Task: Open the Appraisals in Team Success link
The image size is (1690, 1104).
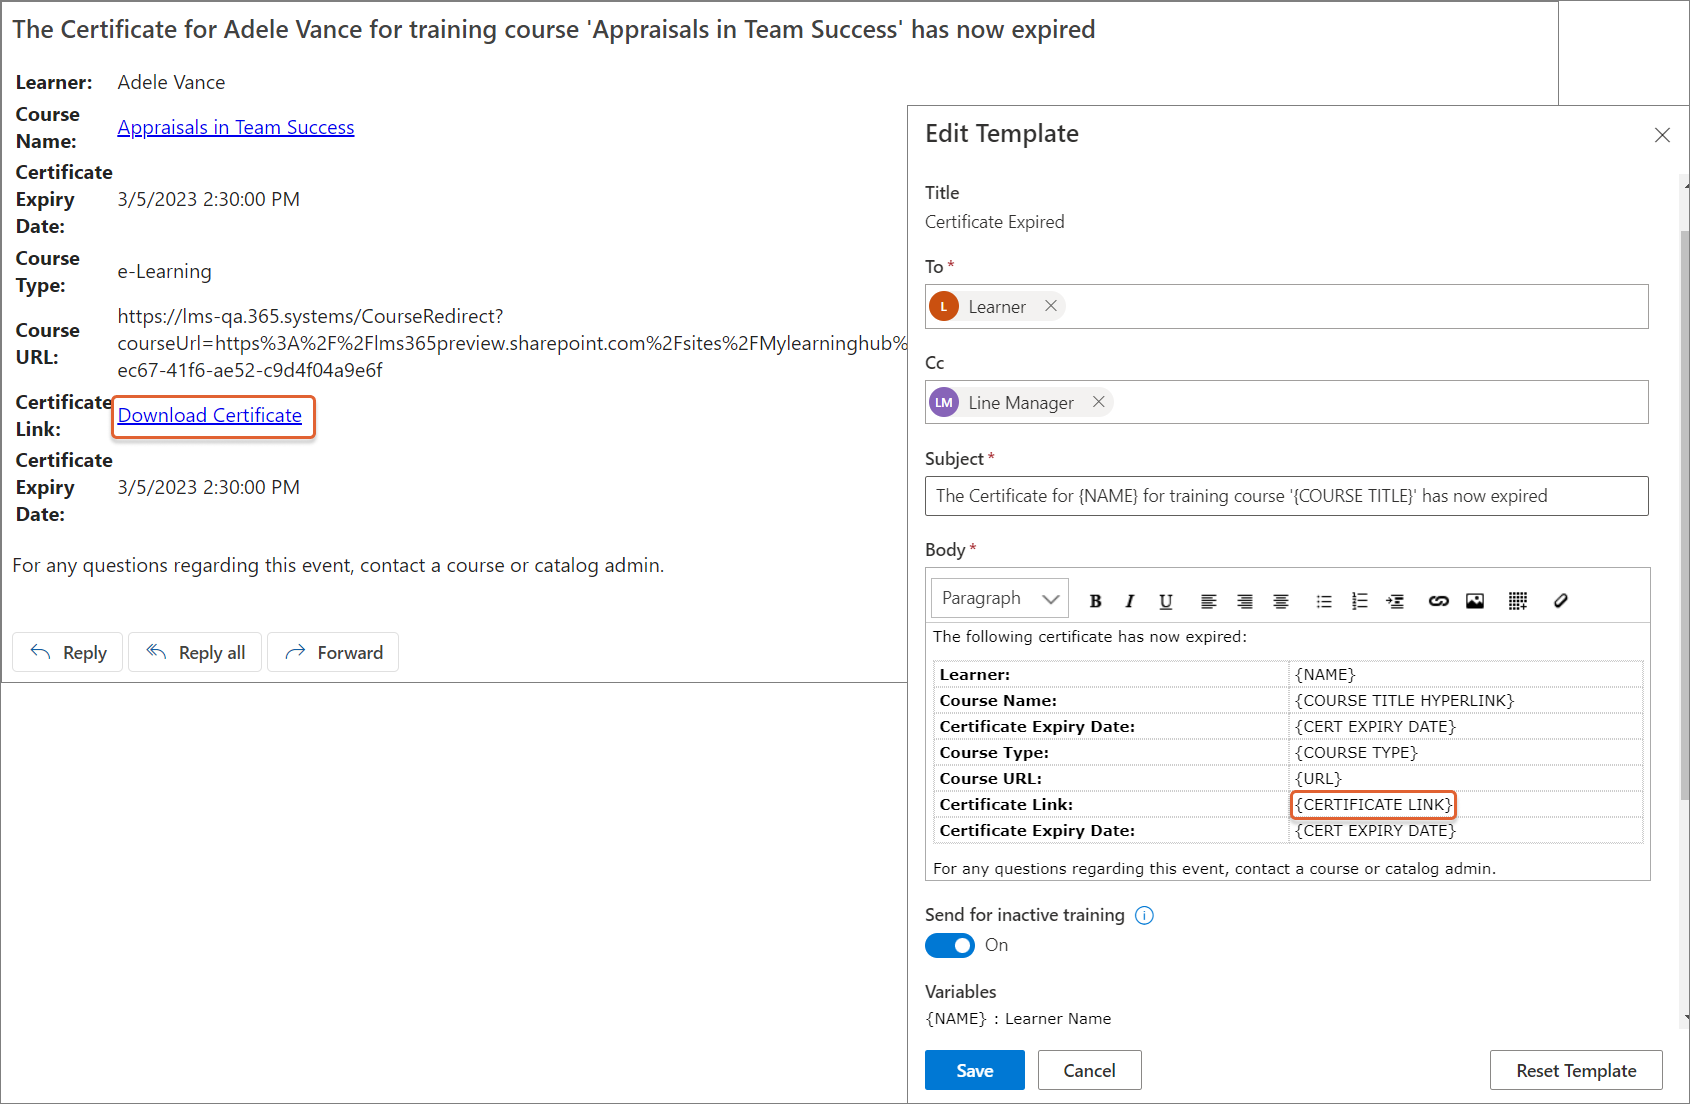Action: pyautogui.click(x=236, y=127)
